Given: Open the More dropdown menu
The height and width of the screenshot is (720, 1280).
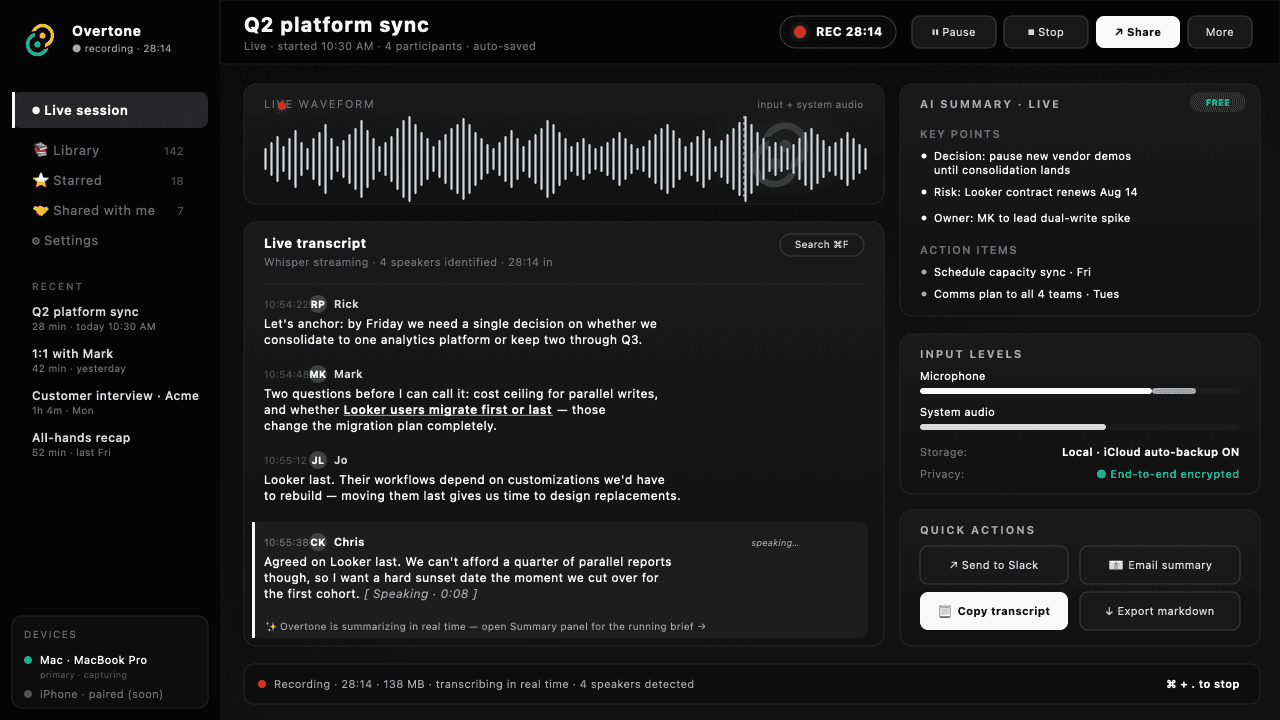Looking at the screenshot, I should pyautogui.click(x=1219, y=31).
